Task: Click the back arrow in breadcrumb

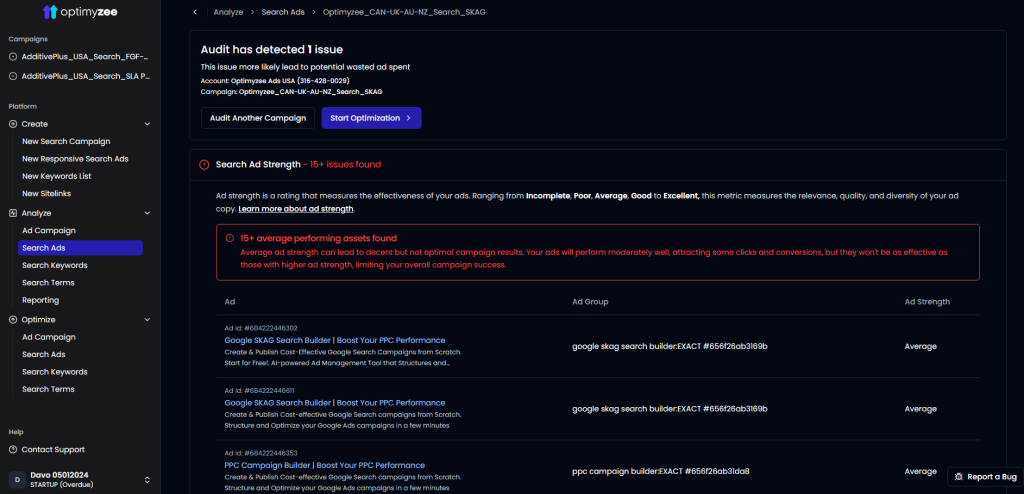Action: click(194, 12)
